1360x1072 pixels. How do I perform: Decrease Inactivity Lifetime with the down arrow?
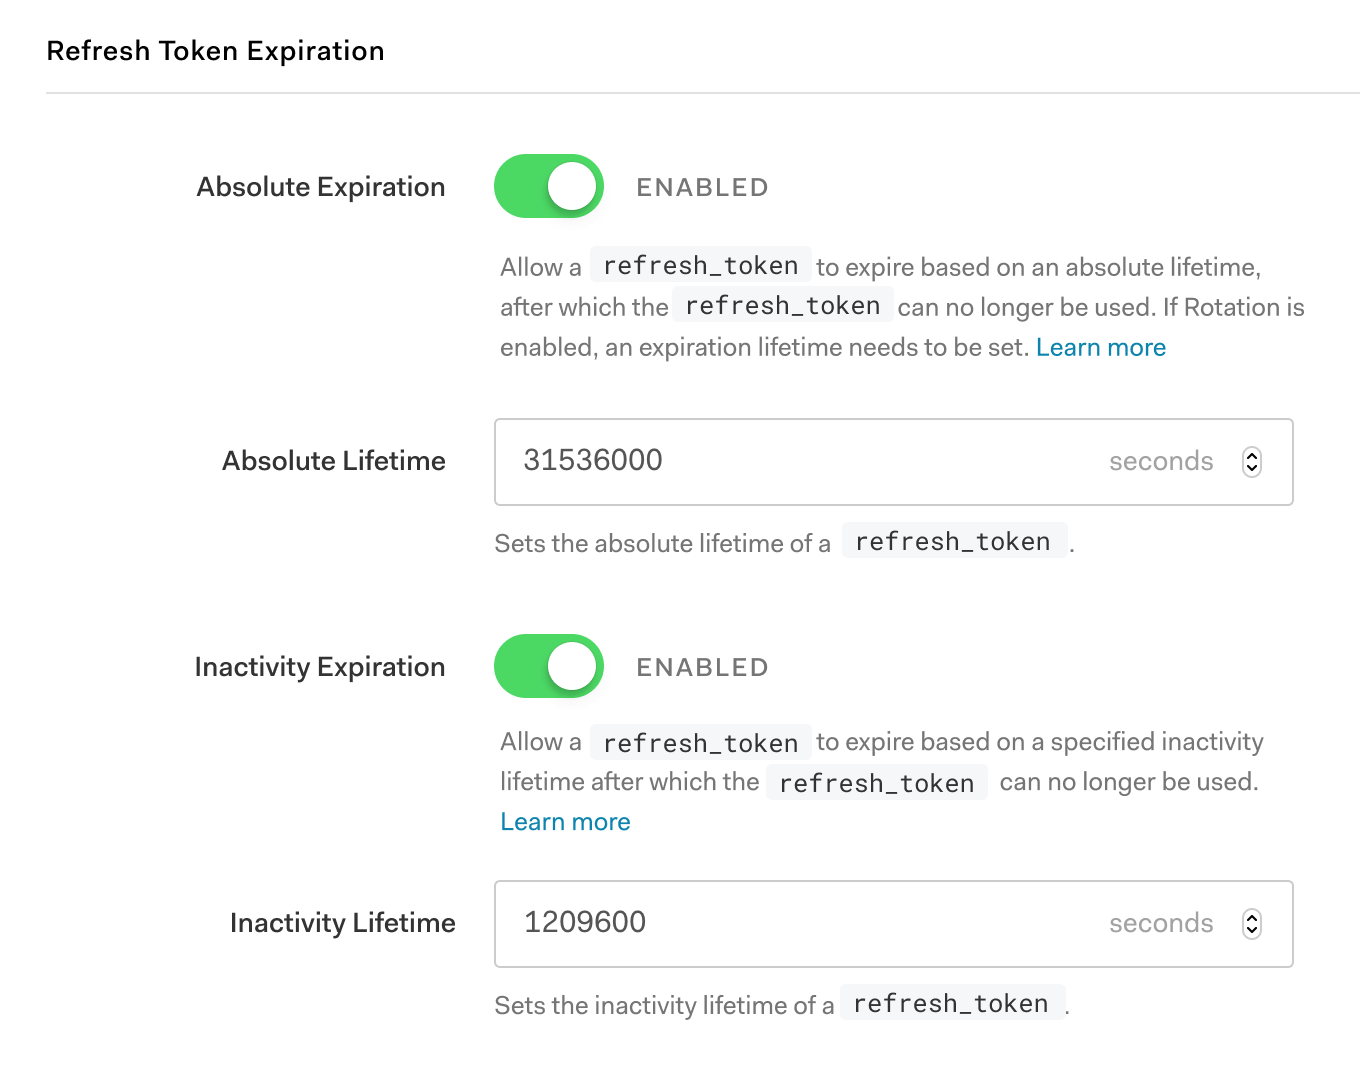click(x=1252, y=930)
